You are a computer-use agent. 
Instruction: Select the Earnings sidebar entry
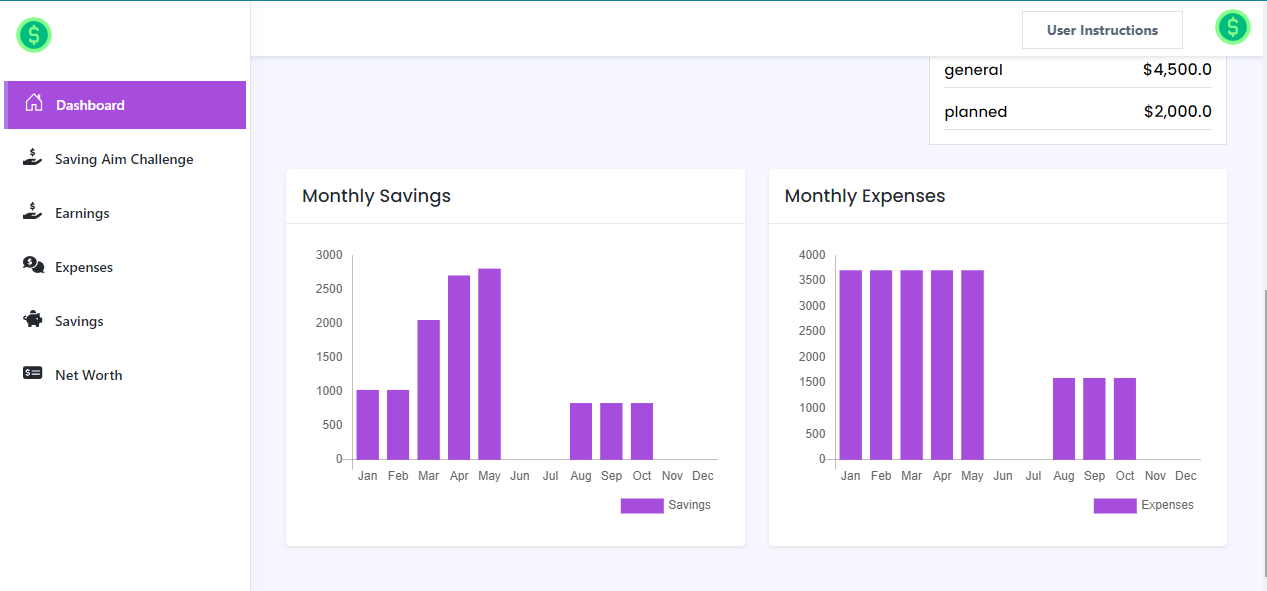tap(82, 213)
